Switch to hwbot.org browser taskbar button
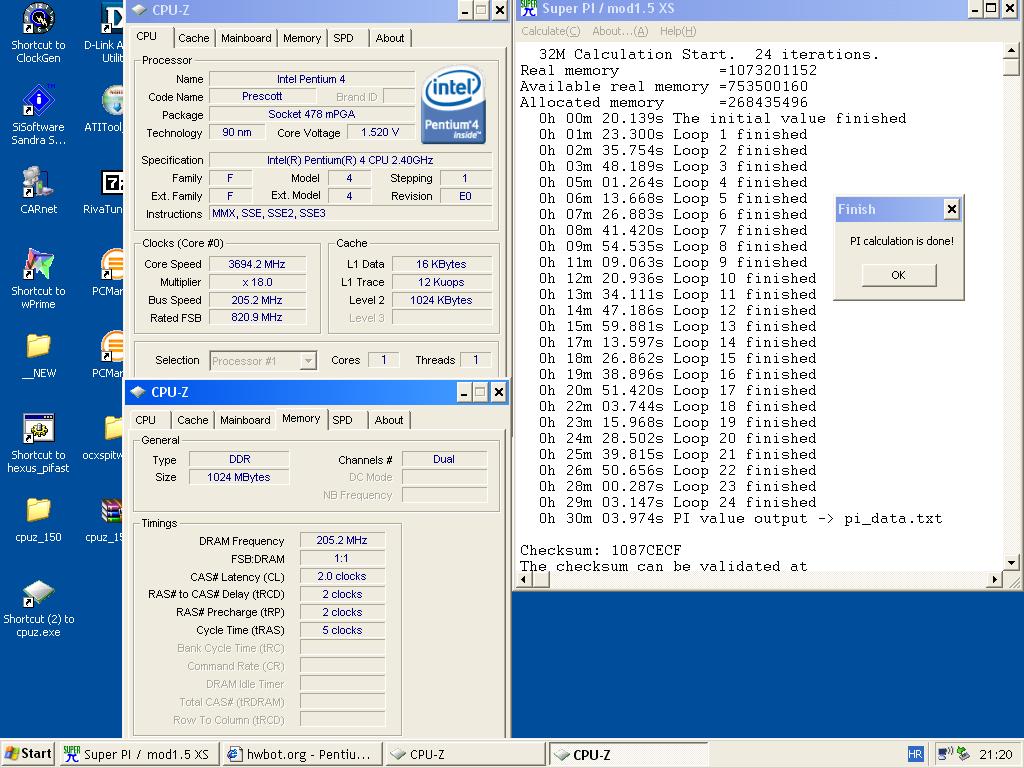Image resolution: width=1024 pixels, height=768 pixels. (x=301, y=754)
